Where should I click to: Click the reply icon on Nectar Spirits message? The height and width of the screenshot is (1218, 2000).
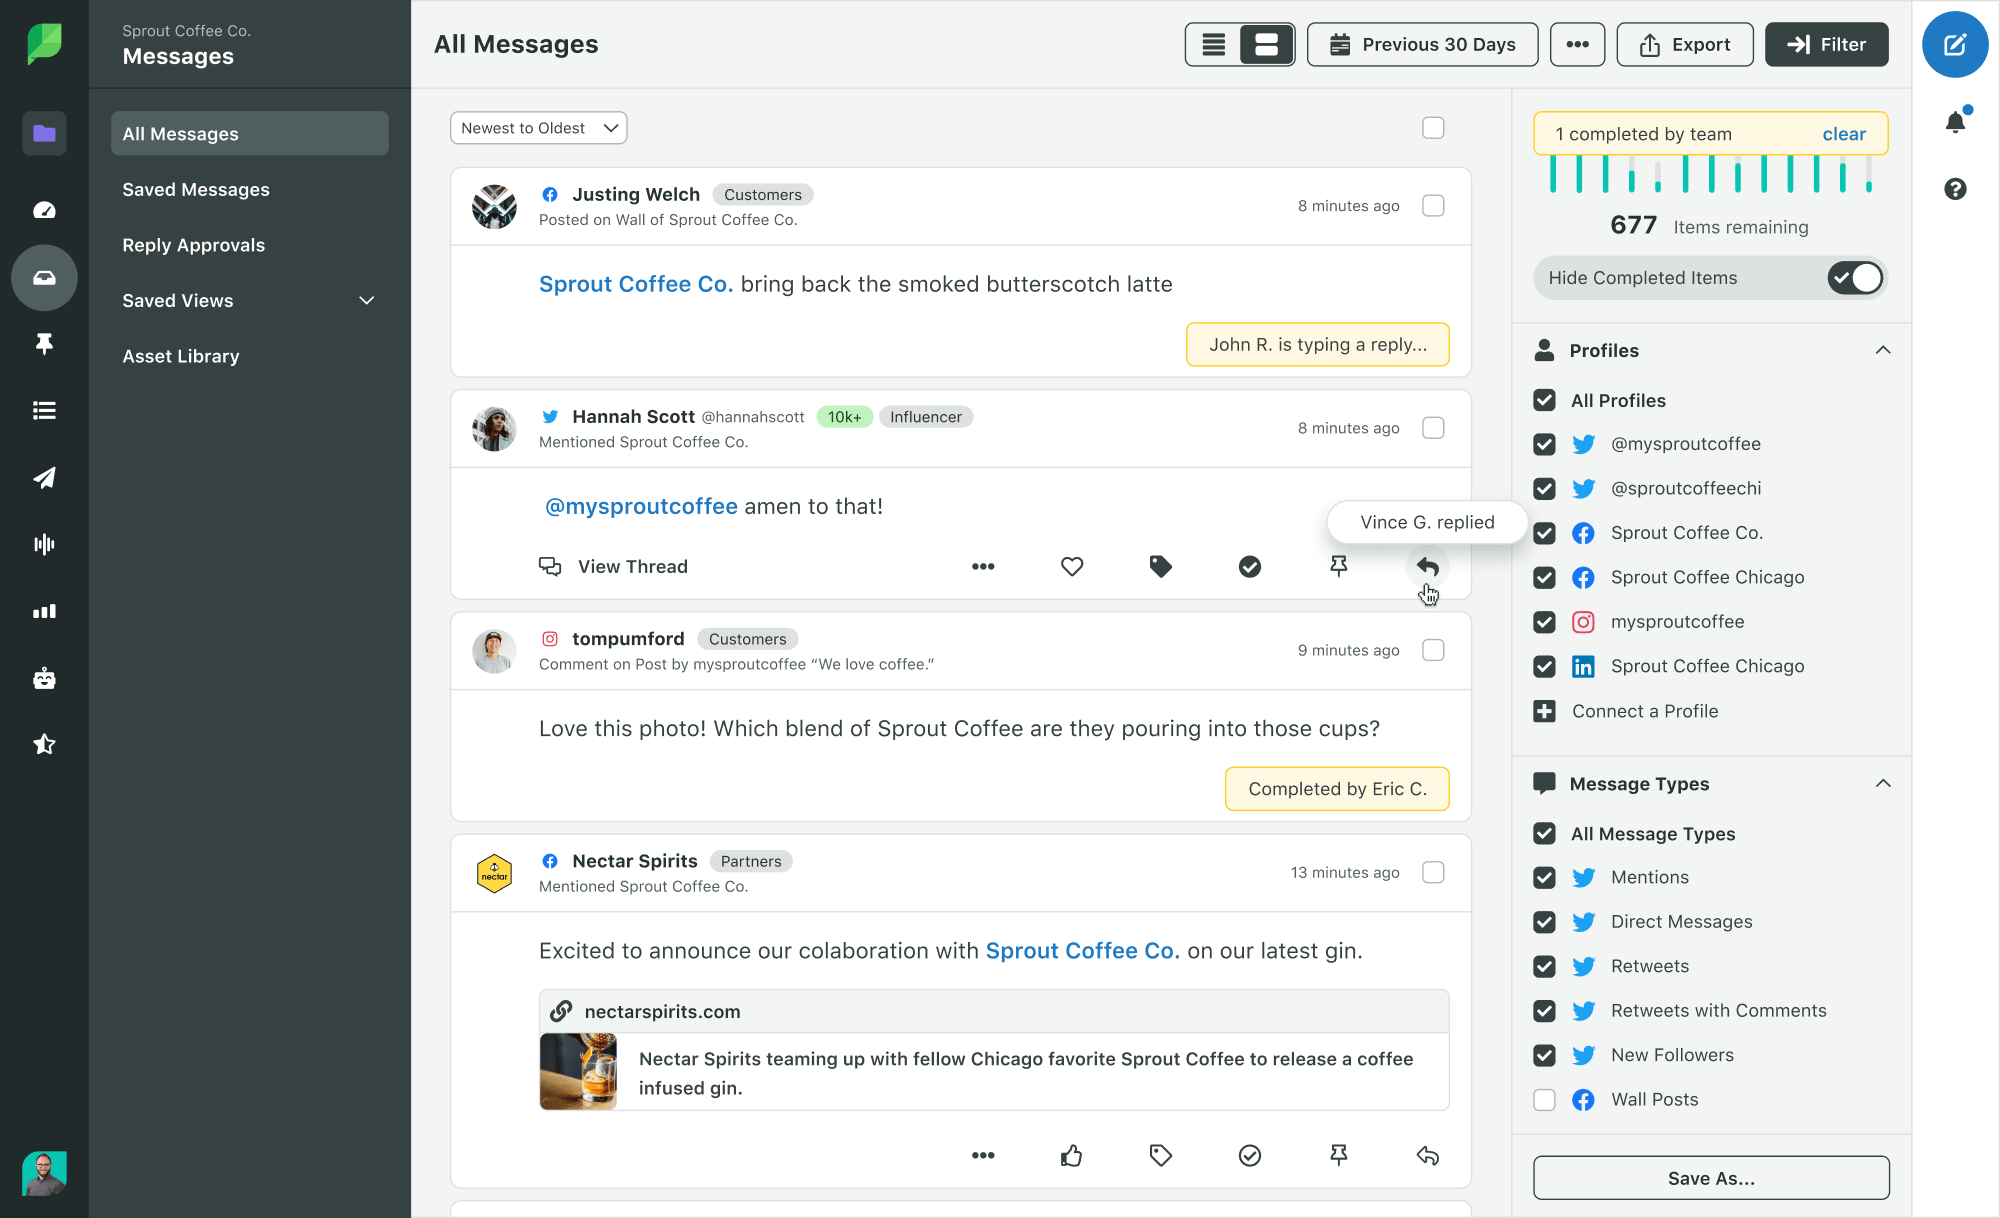point(1427,1157)
